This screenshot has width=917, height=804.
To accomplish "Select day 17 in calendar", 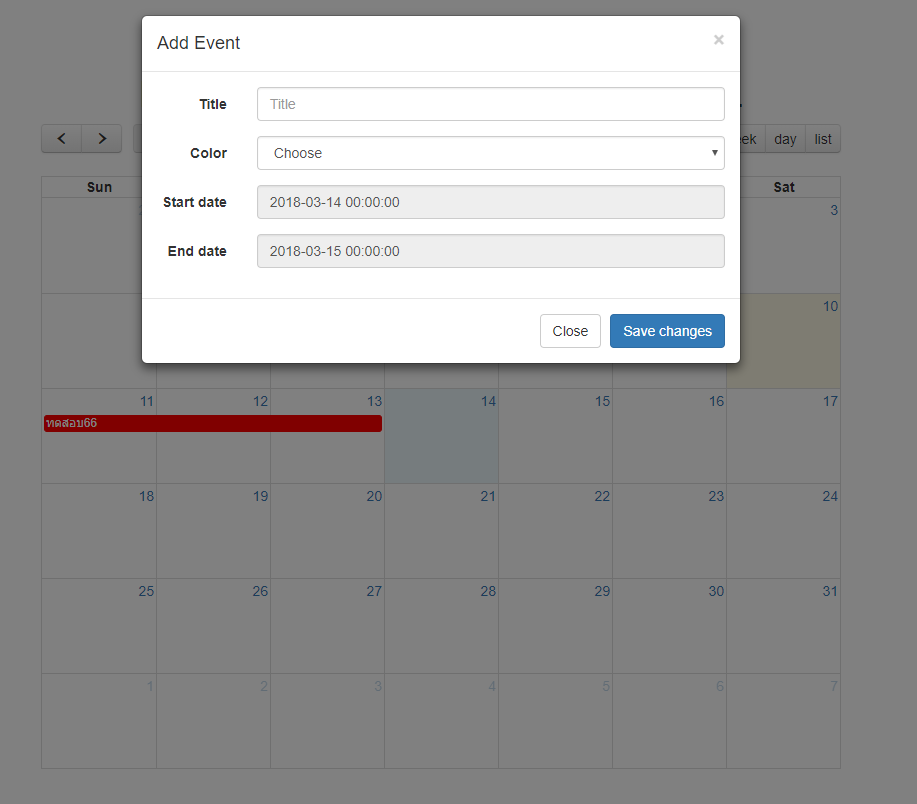I will [784, 436].
